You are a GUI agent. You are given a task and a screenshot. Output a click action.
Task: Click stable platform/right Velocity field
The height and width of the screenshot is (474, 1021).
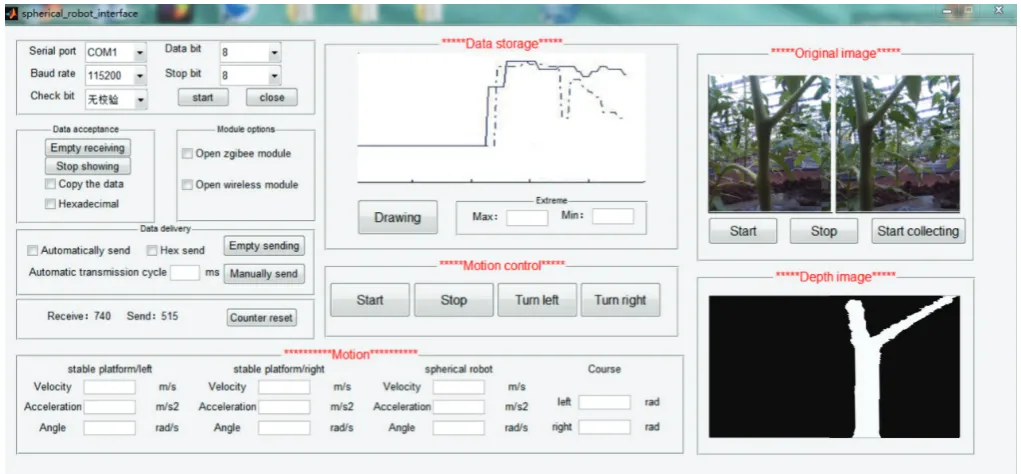point(284,387)
